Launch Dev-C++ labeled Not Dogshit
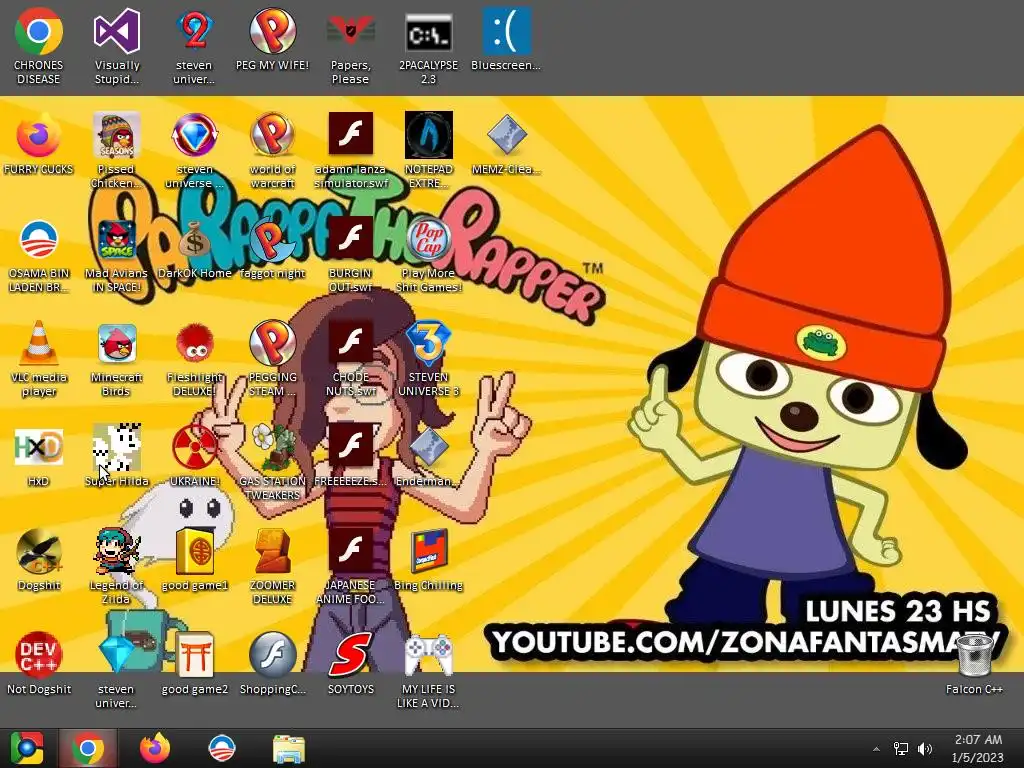 39,655
